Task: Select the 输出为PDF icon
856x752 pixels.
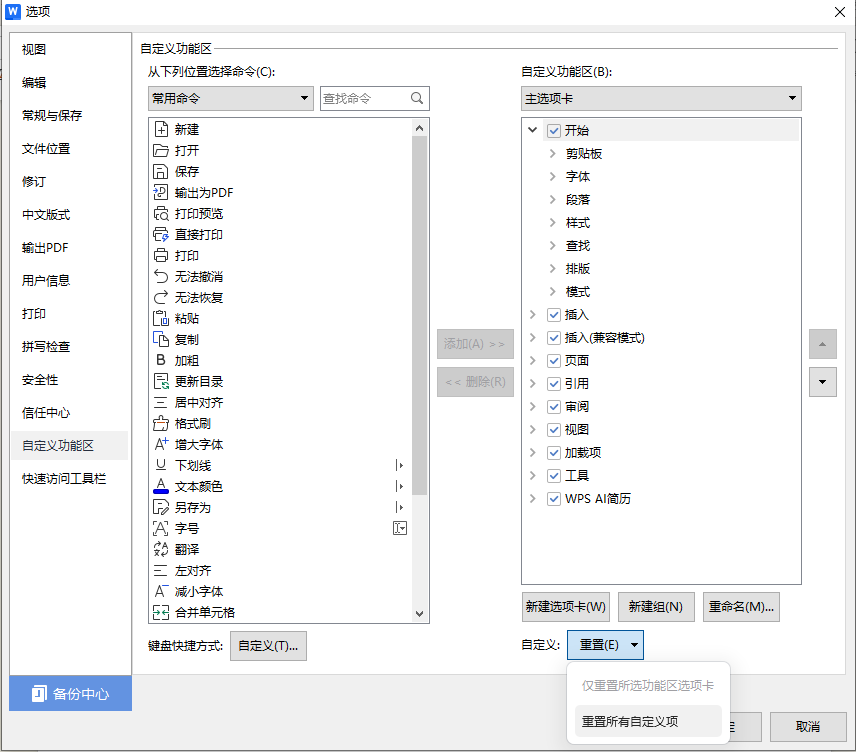Action: [160, 192]
